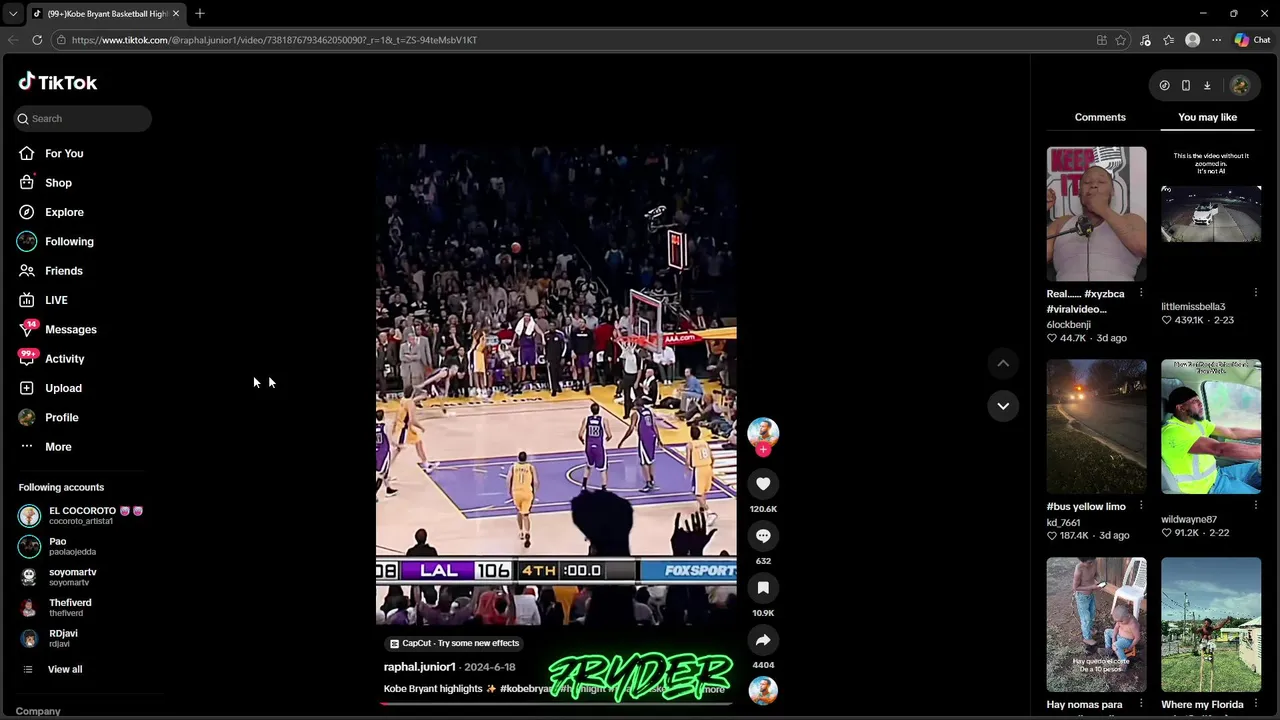Image resolution: width=1280 pixels, height=720 pixels.
Task: Open a new browser tab
Action: coord(200,13)
